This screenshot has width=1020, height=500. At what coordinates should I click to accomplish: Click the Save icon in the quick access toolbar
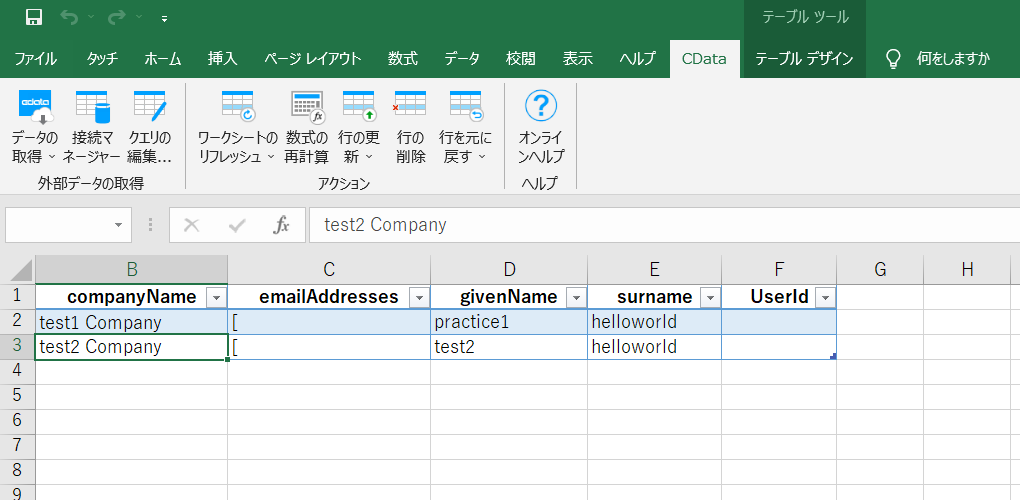click(x=34, y=17)
